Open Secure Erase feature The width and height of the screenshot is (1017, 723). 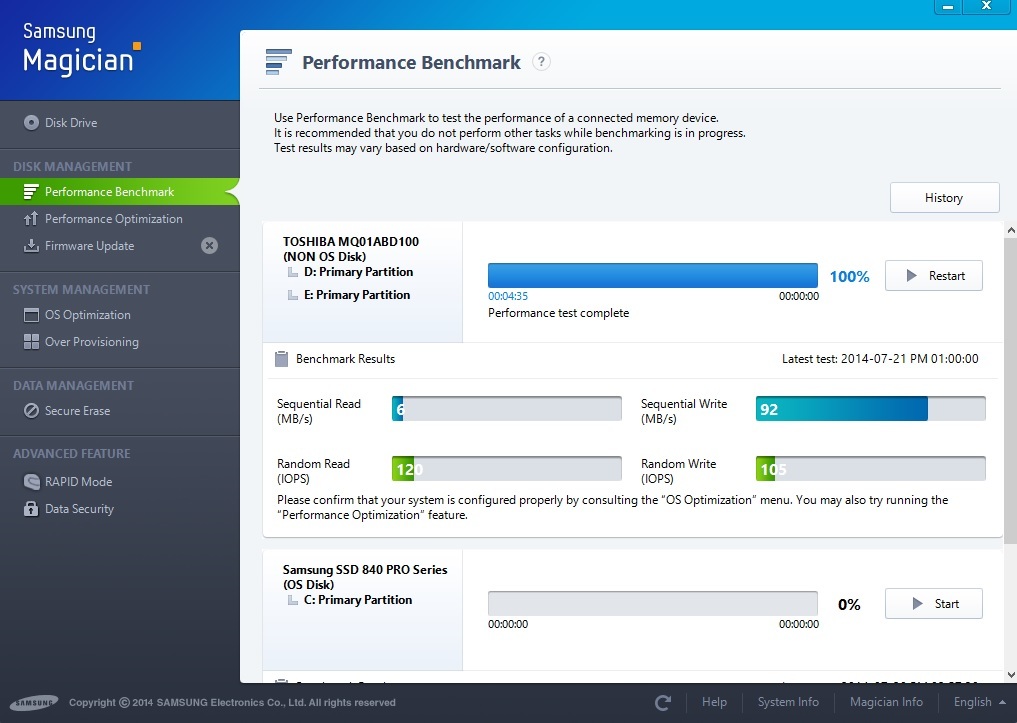pyautogui.click(x=77, y=411)
